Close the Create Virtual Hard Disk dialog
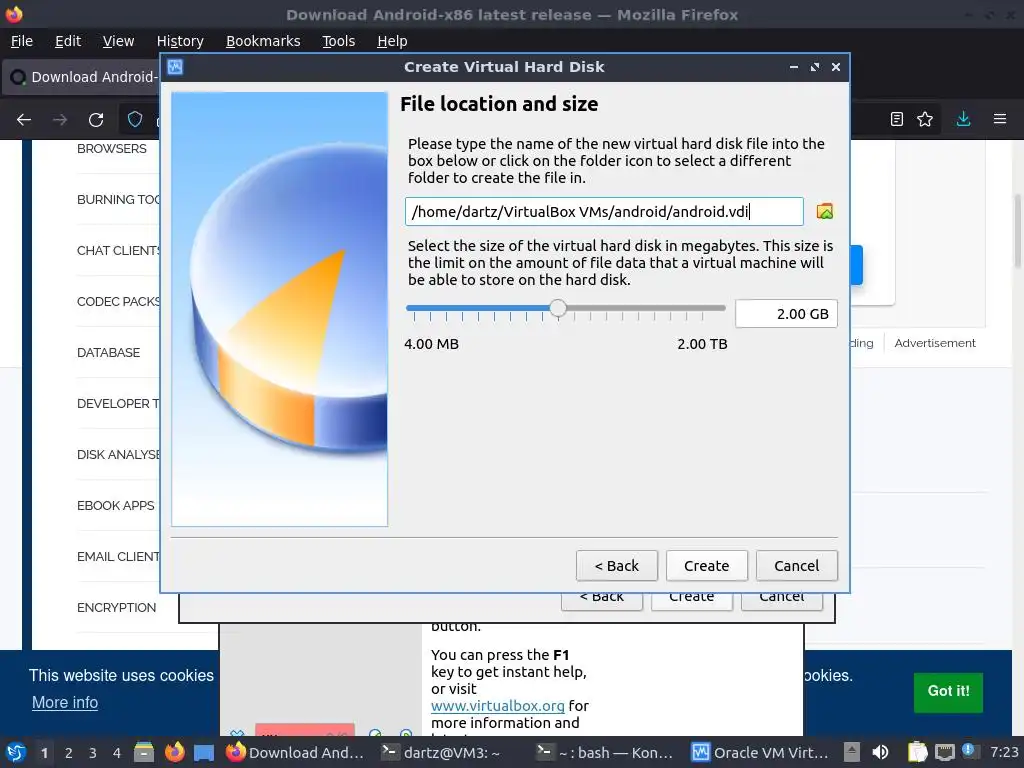The width and height of the screenshot is (1024, 768). (x=835, y=67)
